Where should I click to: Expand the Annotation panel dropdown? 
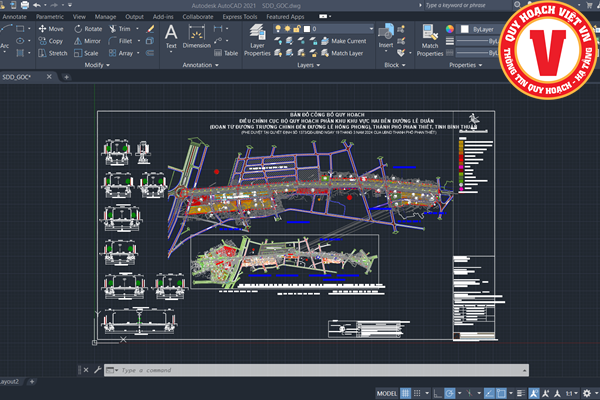(x=201, y=65)
